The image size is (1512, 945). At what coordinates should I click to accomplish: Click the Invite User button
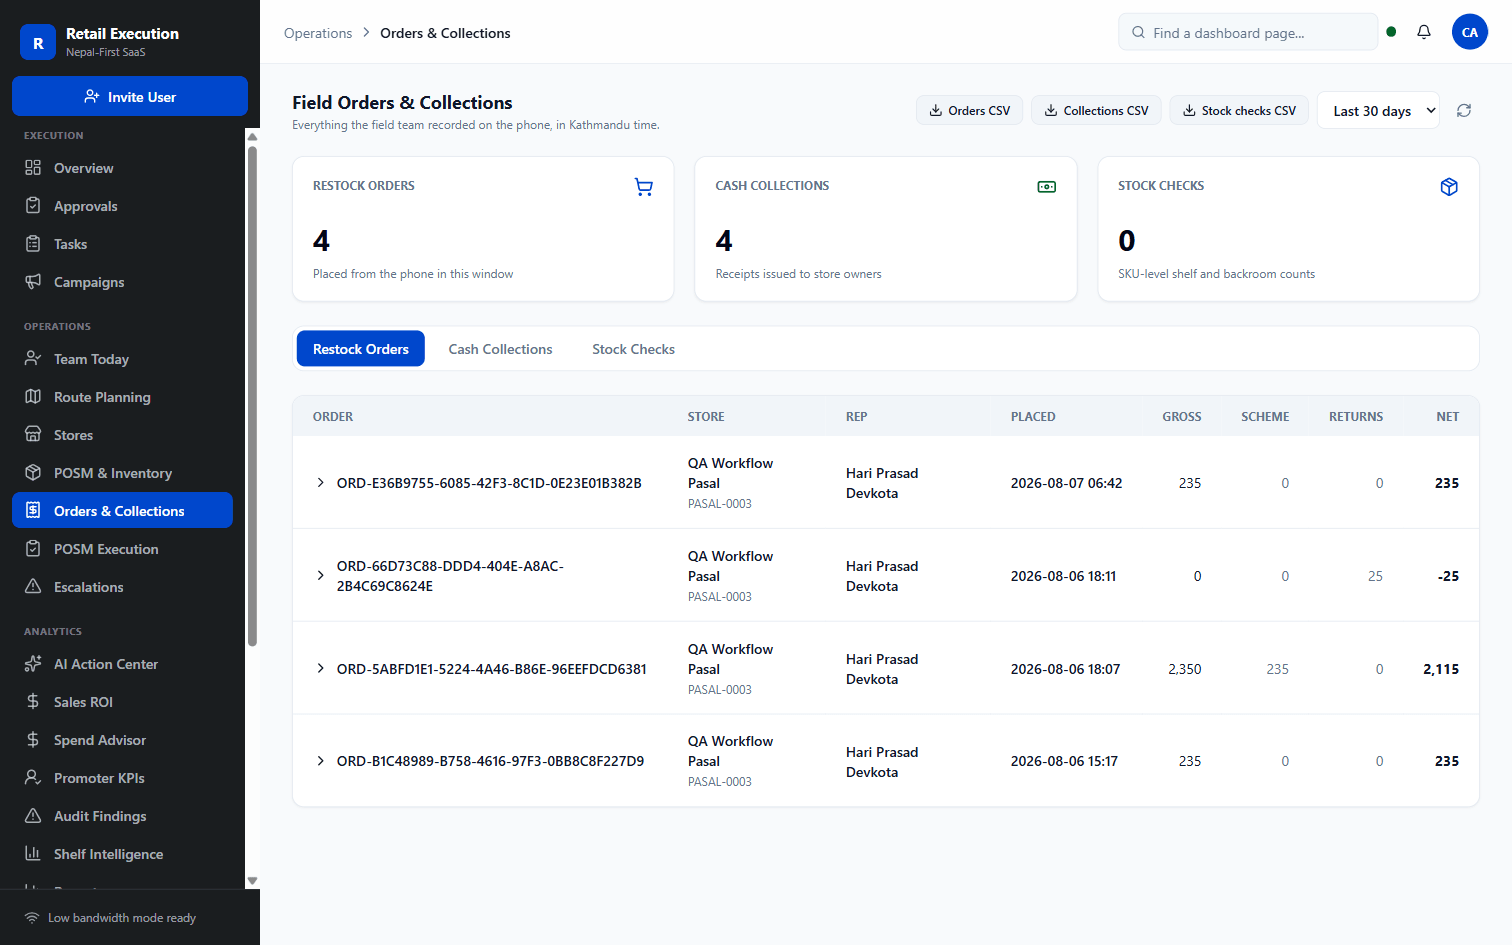pos(130,96)
